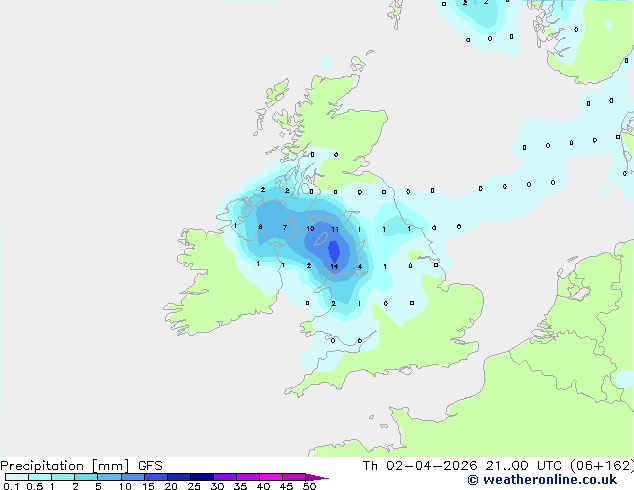Click the '0.1' legend scale label
Viewport: 634px width, 490px height.
pyautogui.click(x=11, y=486)
